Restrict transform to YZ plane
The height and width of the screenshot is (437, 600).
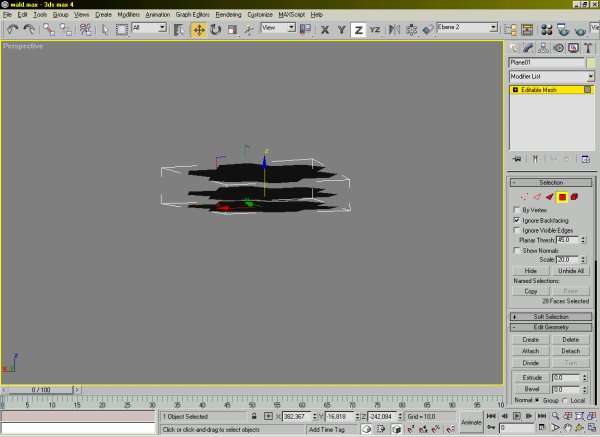pyautogui.click(x=375, y=29)
